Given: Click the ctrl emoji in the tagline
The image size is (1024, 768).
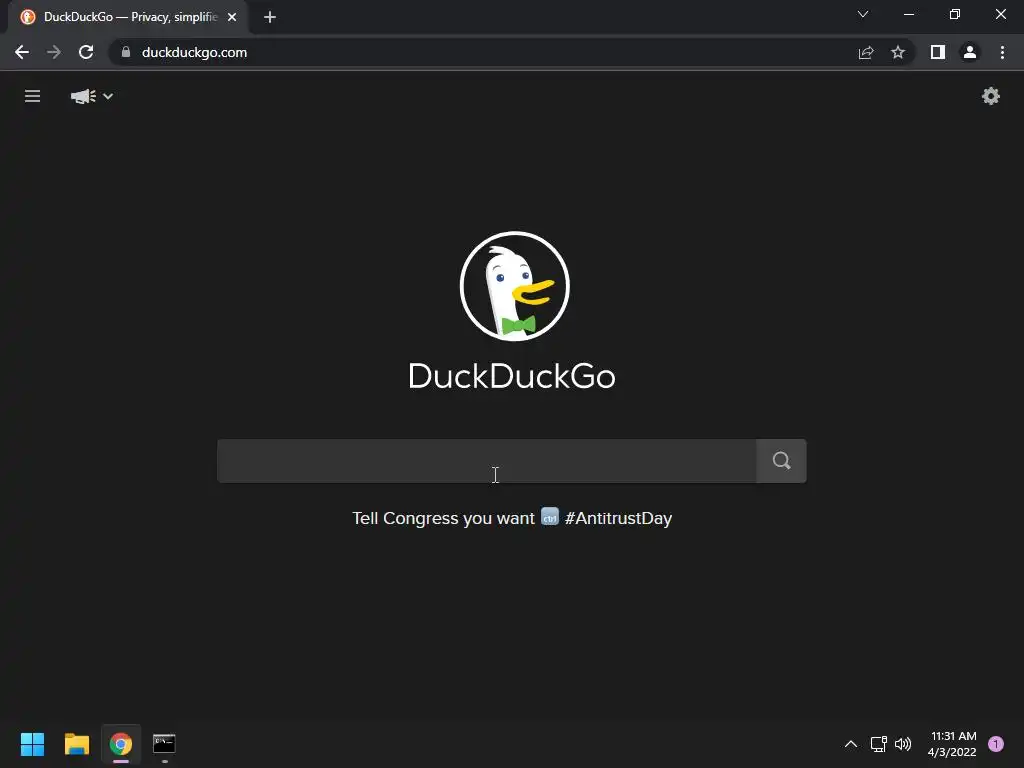Looking at the screenshot, I should (x=550, y=517).
